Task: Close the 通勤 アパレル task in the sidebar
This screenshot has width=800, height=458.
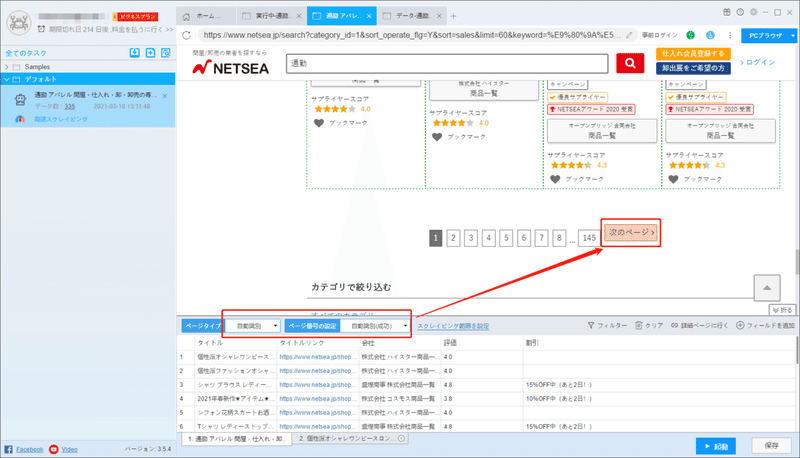Action: 165,96
